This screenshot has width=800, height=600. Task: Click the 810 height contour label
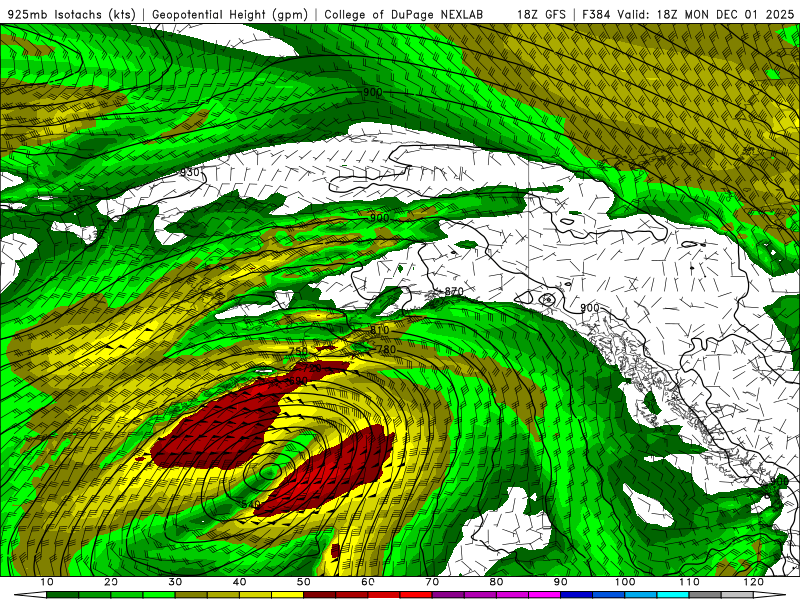pyautogui.click(x=379, y=330)
